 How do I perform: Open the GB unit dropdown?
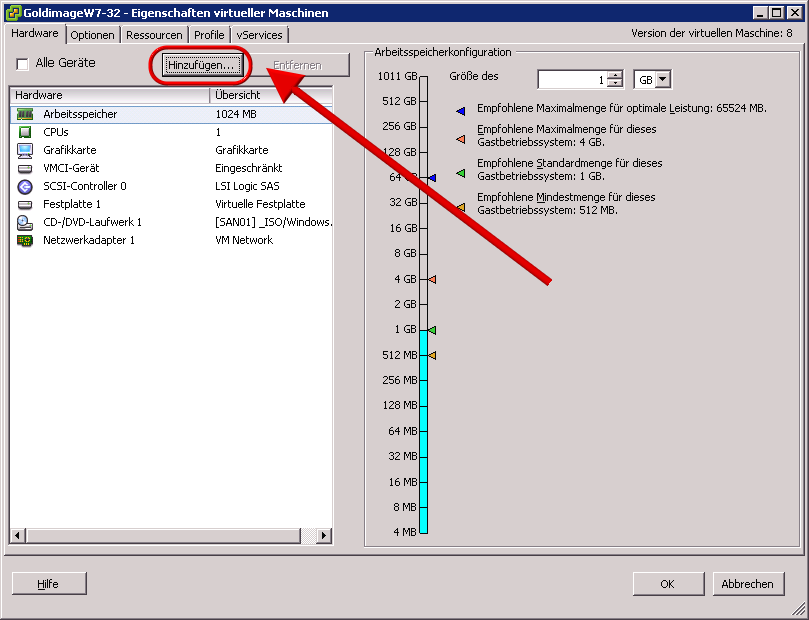click(652, 80)
